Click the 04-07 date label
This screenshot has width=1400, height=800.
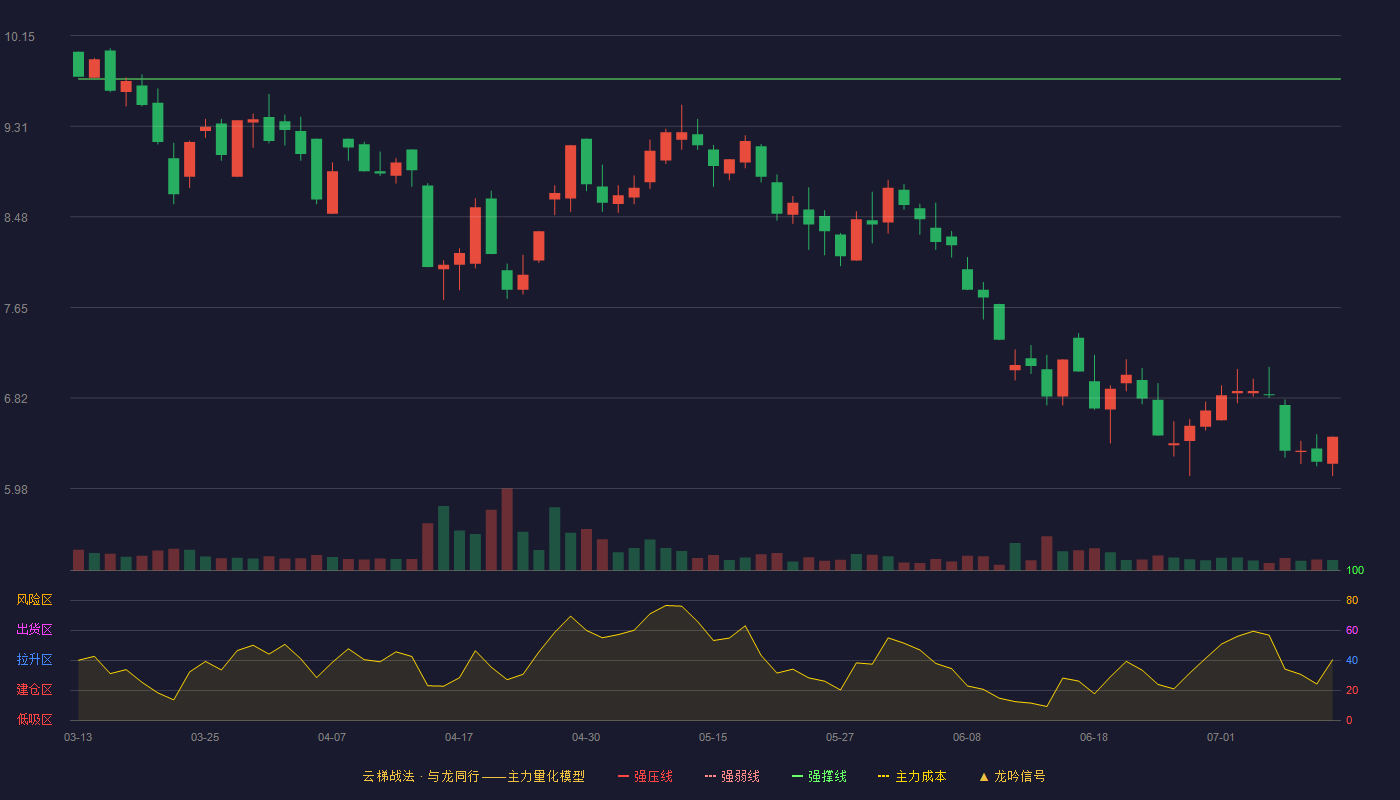(x=332, y=737)
